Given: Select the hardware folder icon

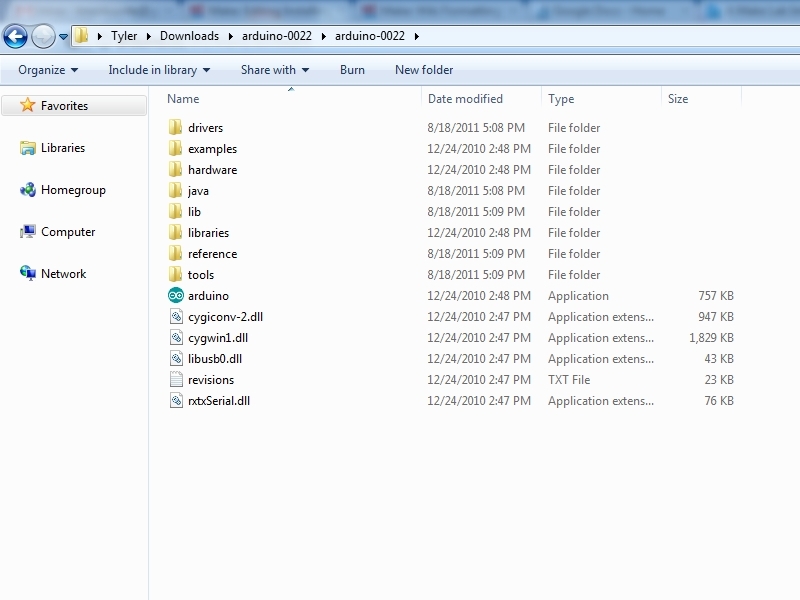Looking at the screenshot, I should (175, 169).
